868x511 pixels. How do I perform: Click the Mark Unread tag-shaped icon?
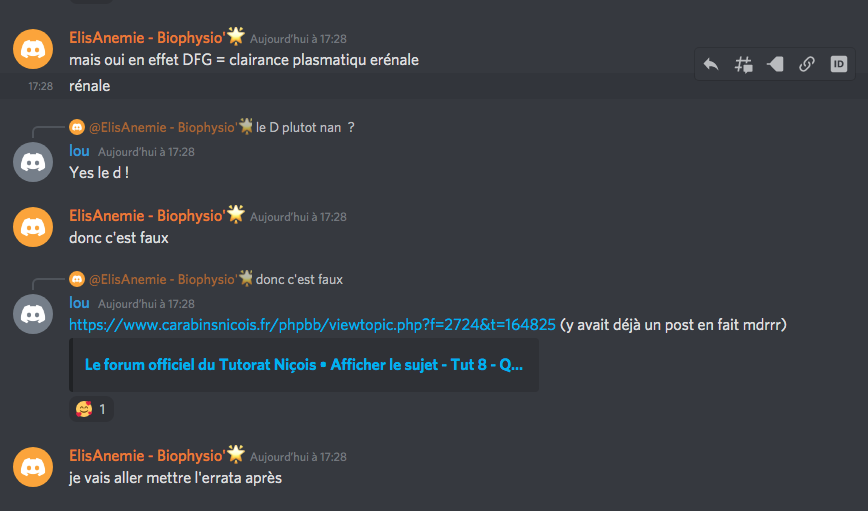pyautogui.click(x=775, y=64)
